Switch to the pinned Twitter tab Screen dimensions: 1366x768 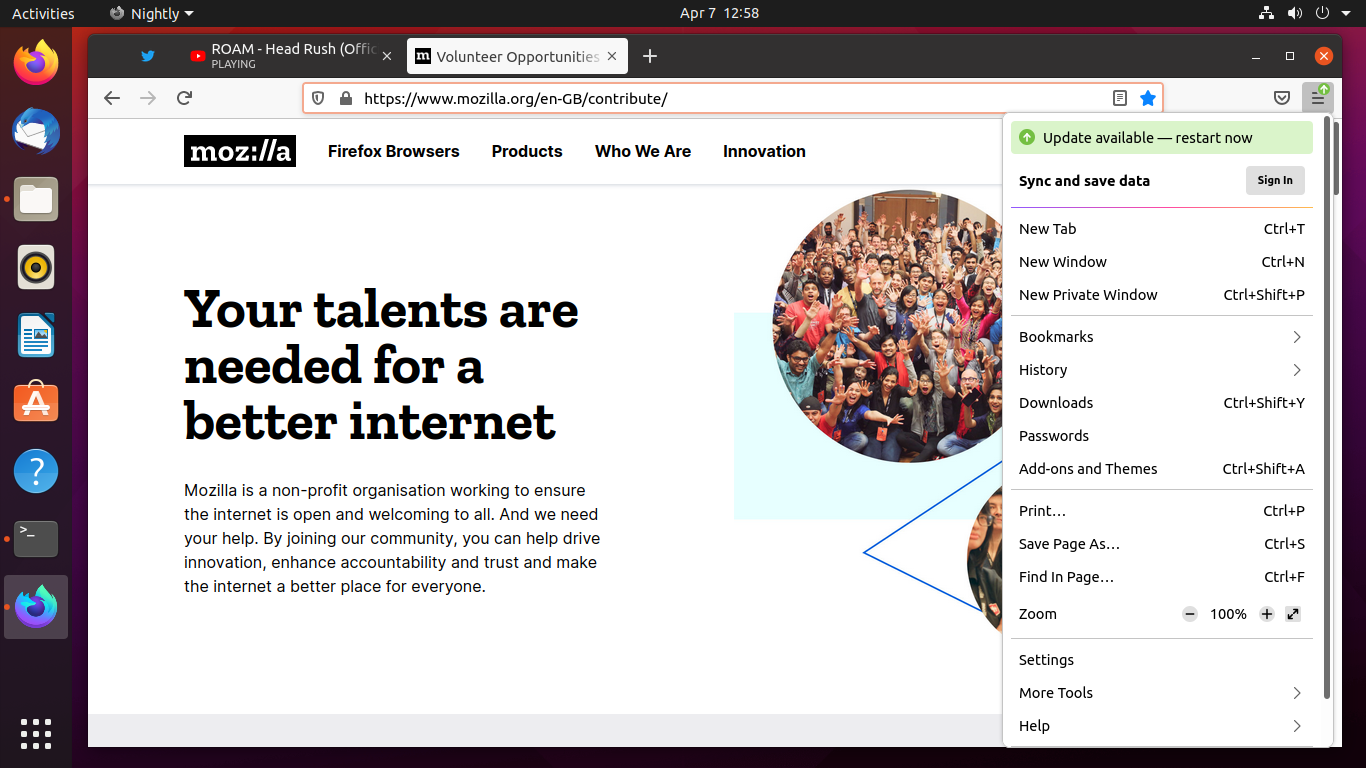[148, 57]
